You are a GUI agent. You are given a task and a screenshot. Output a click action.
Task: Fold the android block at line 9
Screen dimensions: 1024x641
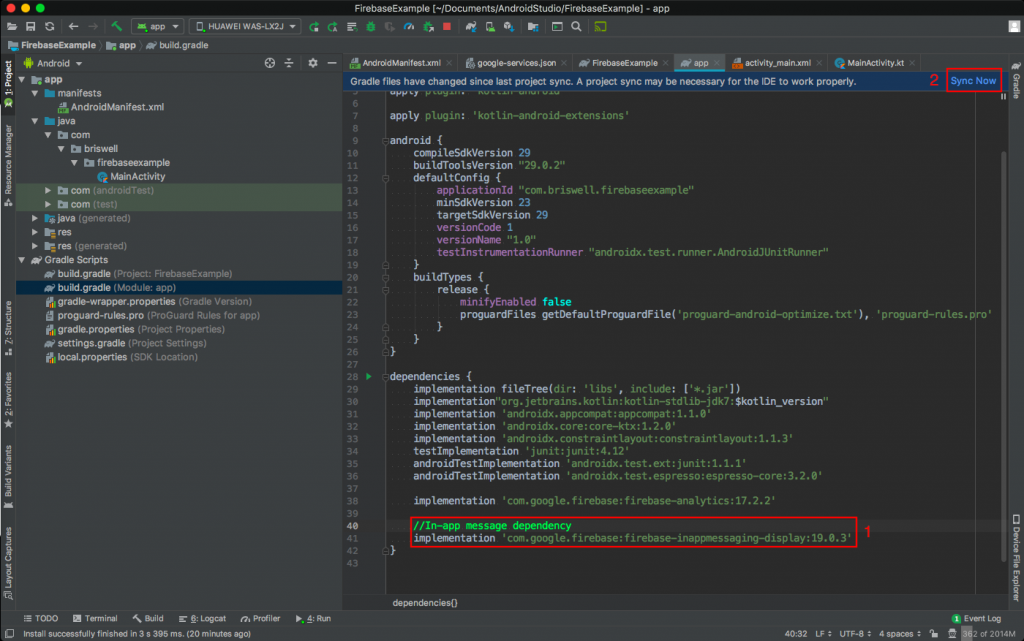pos(385,141)
